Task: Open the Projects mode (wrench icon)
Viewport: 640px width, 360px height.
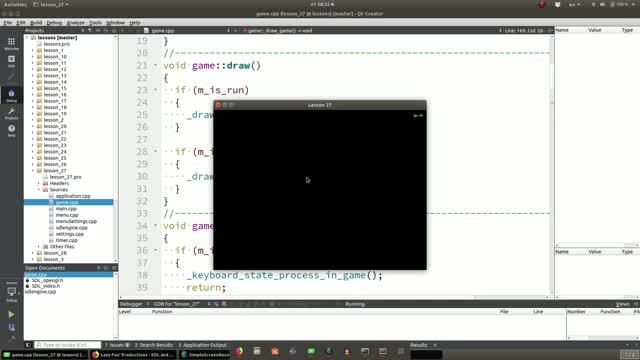Action: tap(11, 113)
